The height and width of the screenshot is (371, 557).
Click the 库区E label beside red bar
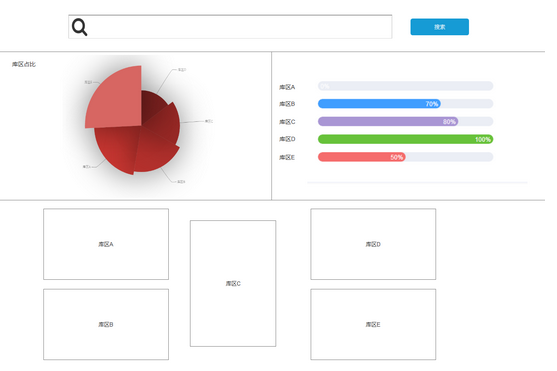pos(287,157)
